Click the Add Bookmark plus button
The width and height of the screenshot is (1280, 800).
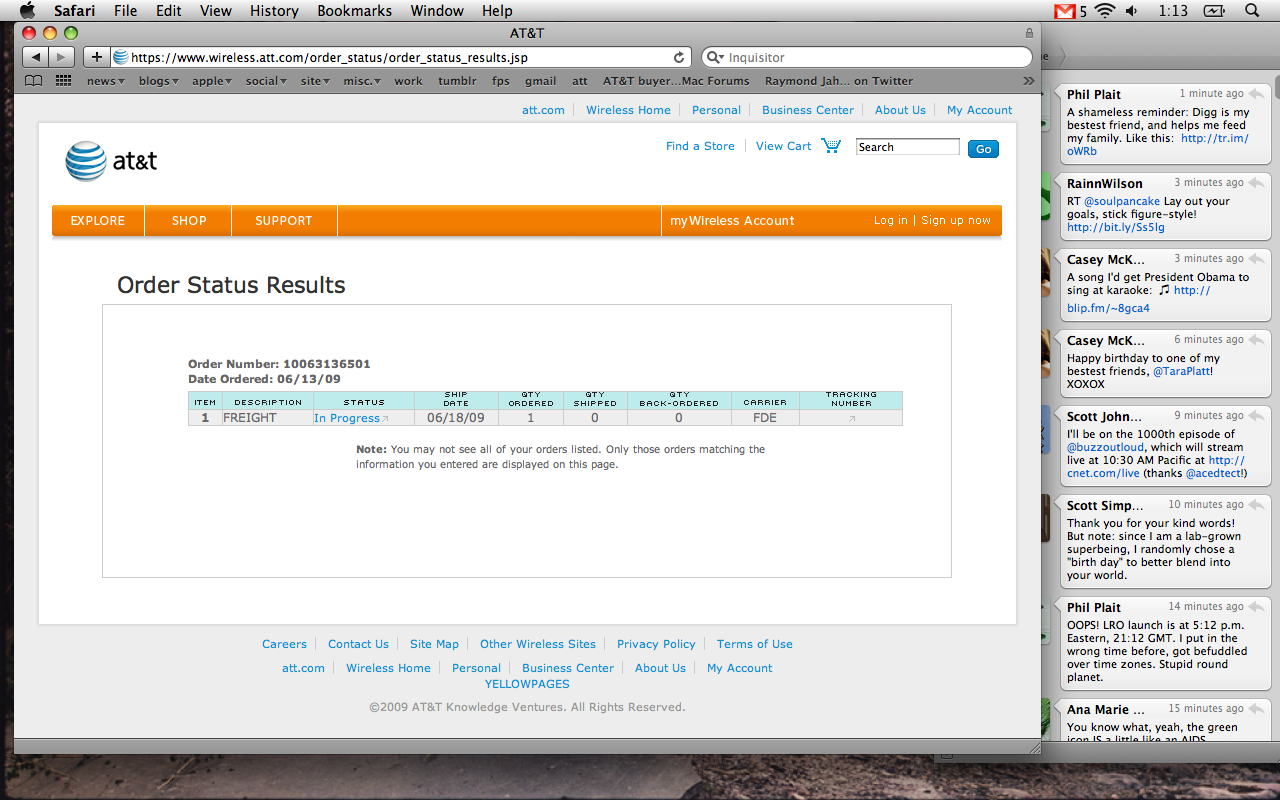(x=96, y=57)
